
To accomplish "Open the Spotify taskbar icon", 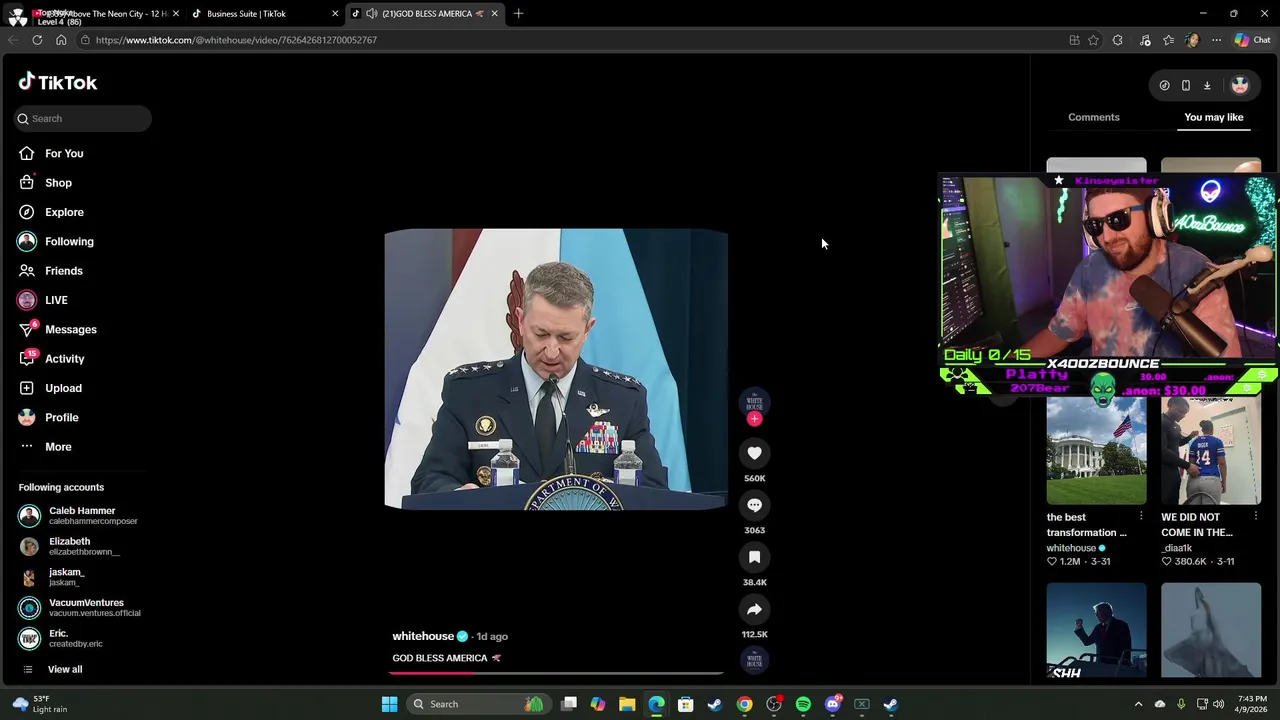I will (803, 704).
